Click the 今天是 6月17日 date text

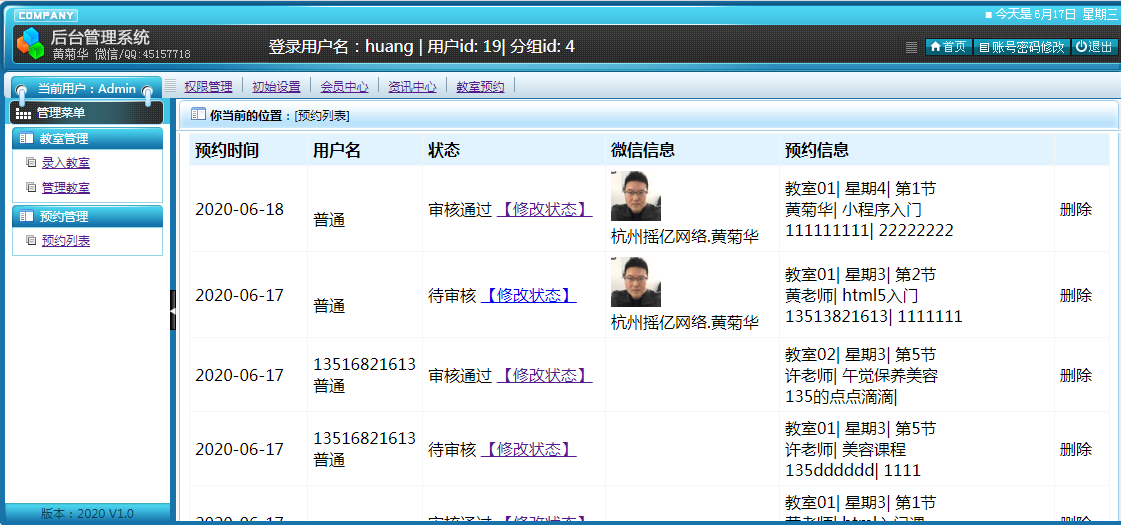(x=1035, y=14)
